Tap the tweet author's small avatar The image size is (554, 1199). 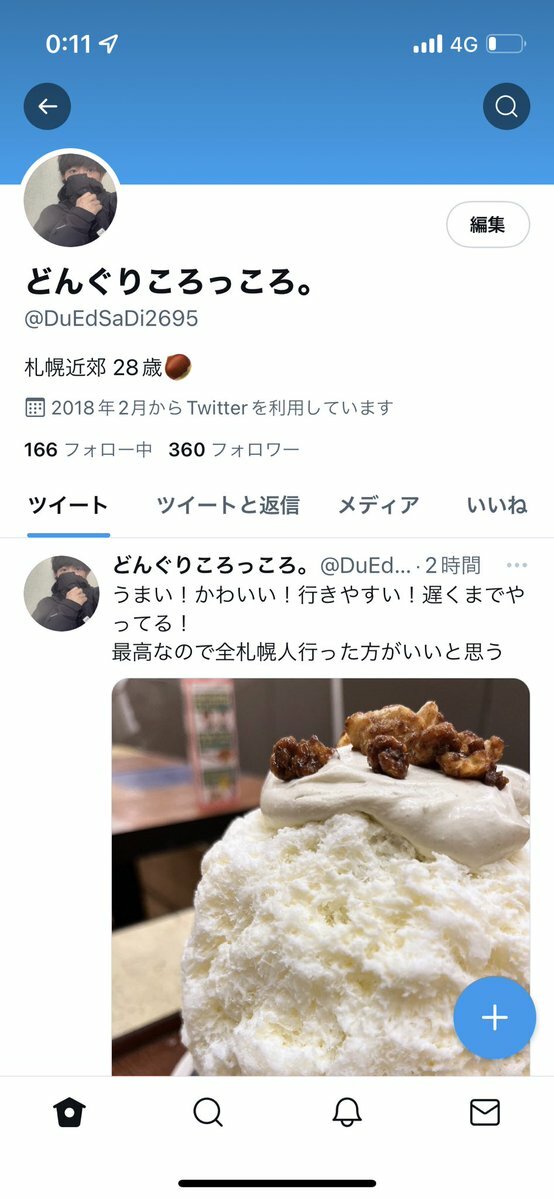click(x=61, y=593)
